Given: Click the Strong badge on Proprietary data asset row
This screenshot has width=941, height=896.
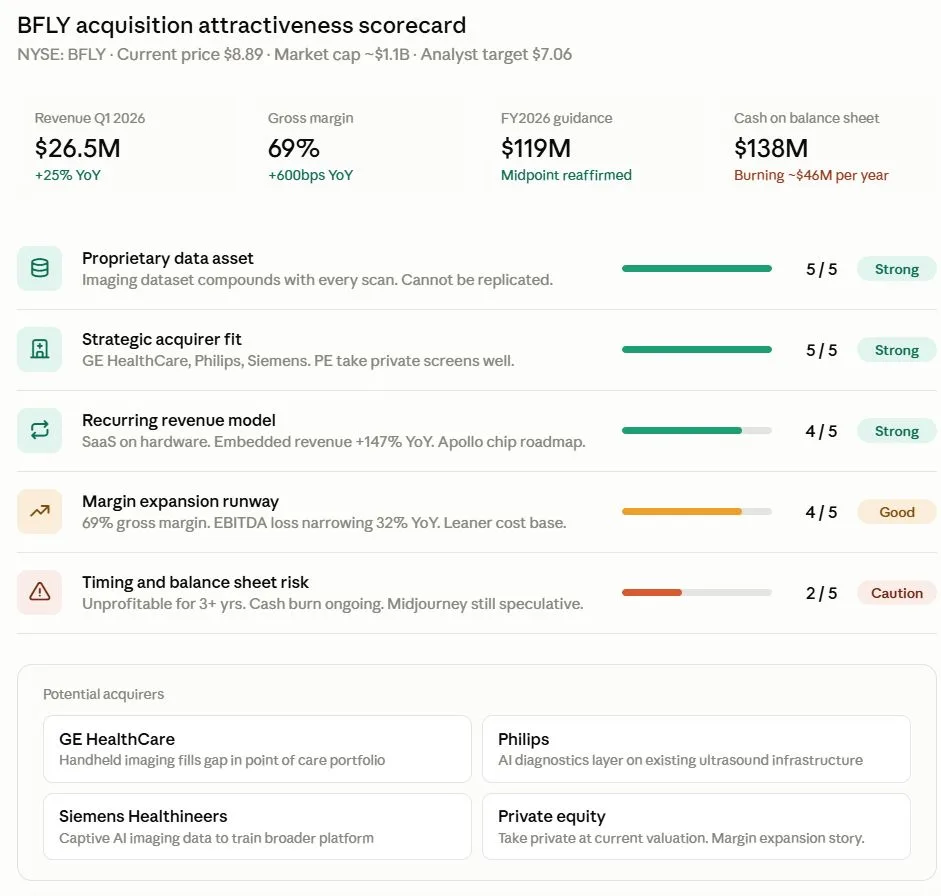Looking at the screenshot, I should click(x=897, y=269).
